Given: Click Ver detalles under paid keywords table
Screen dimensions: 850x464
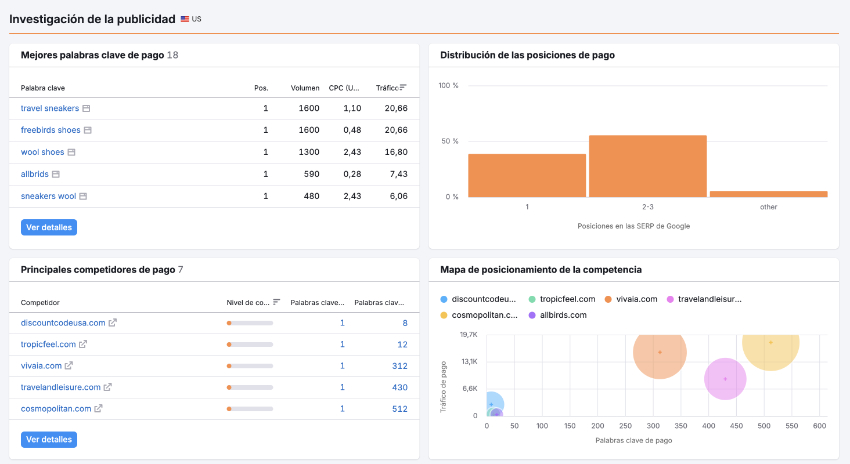Looking at the screenshot, I should click(48, 227).
